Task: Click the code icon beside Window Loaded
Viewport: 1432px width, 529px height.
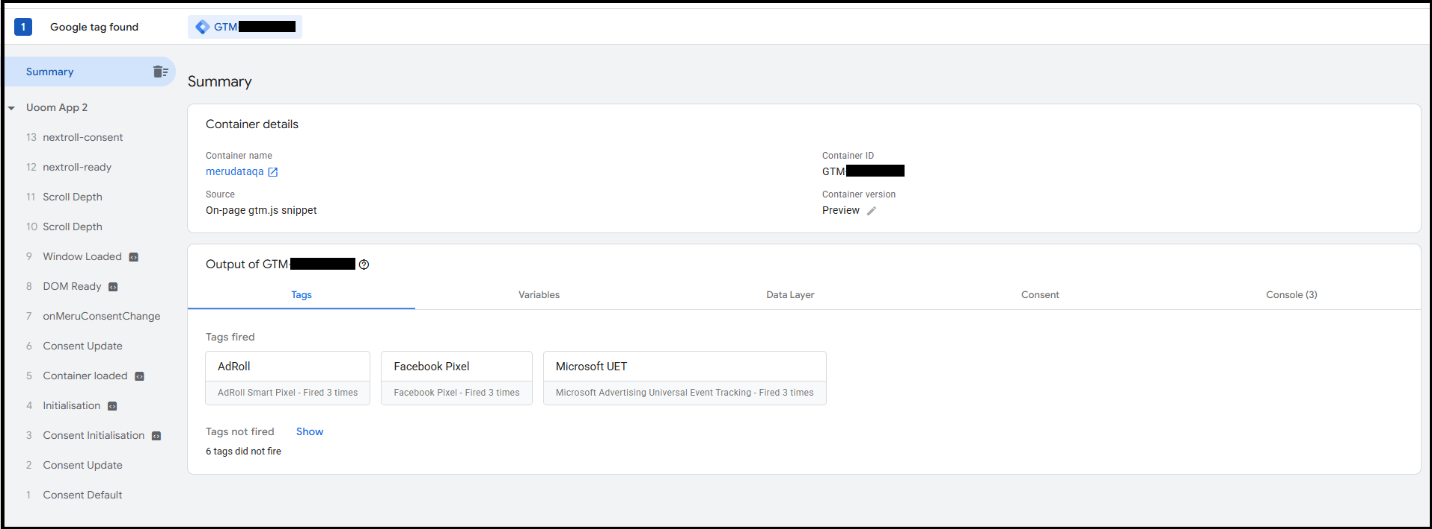Action: 133,257
